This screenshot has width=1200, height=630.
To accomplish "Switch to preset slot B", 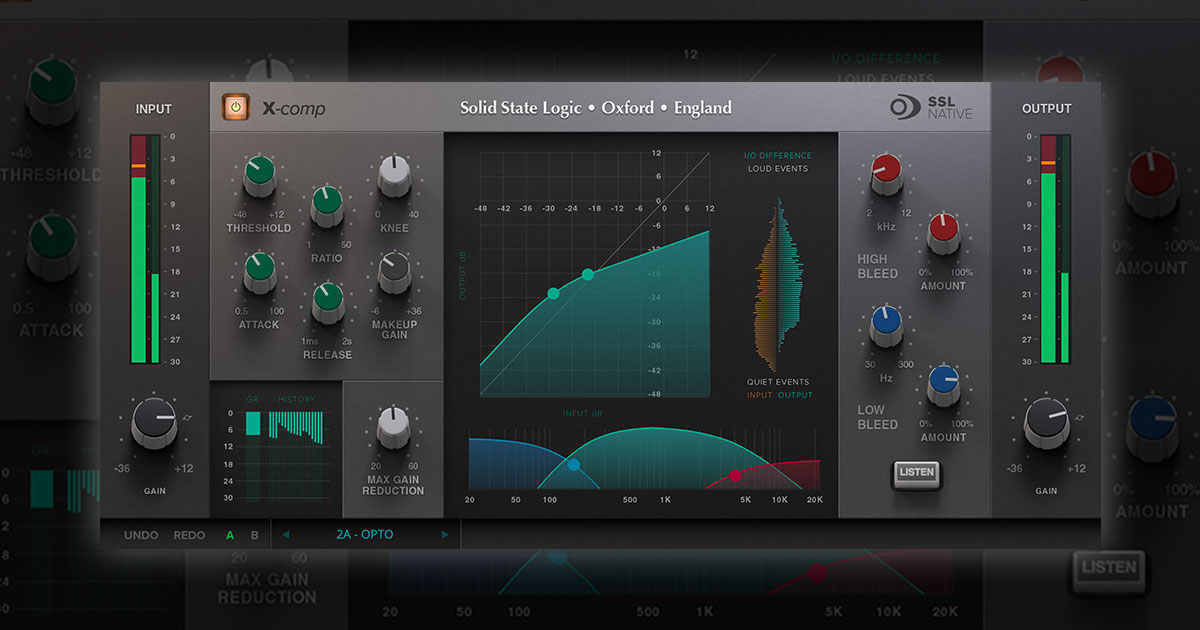I will (254, 535).
